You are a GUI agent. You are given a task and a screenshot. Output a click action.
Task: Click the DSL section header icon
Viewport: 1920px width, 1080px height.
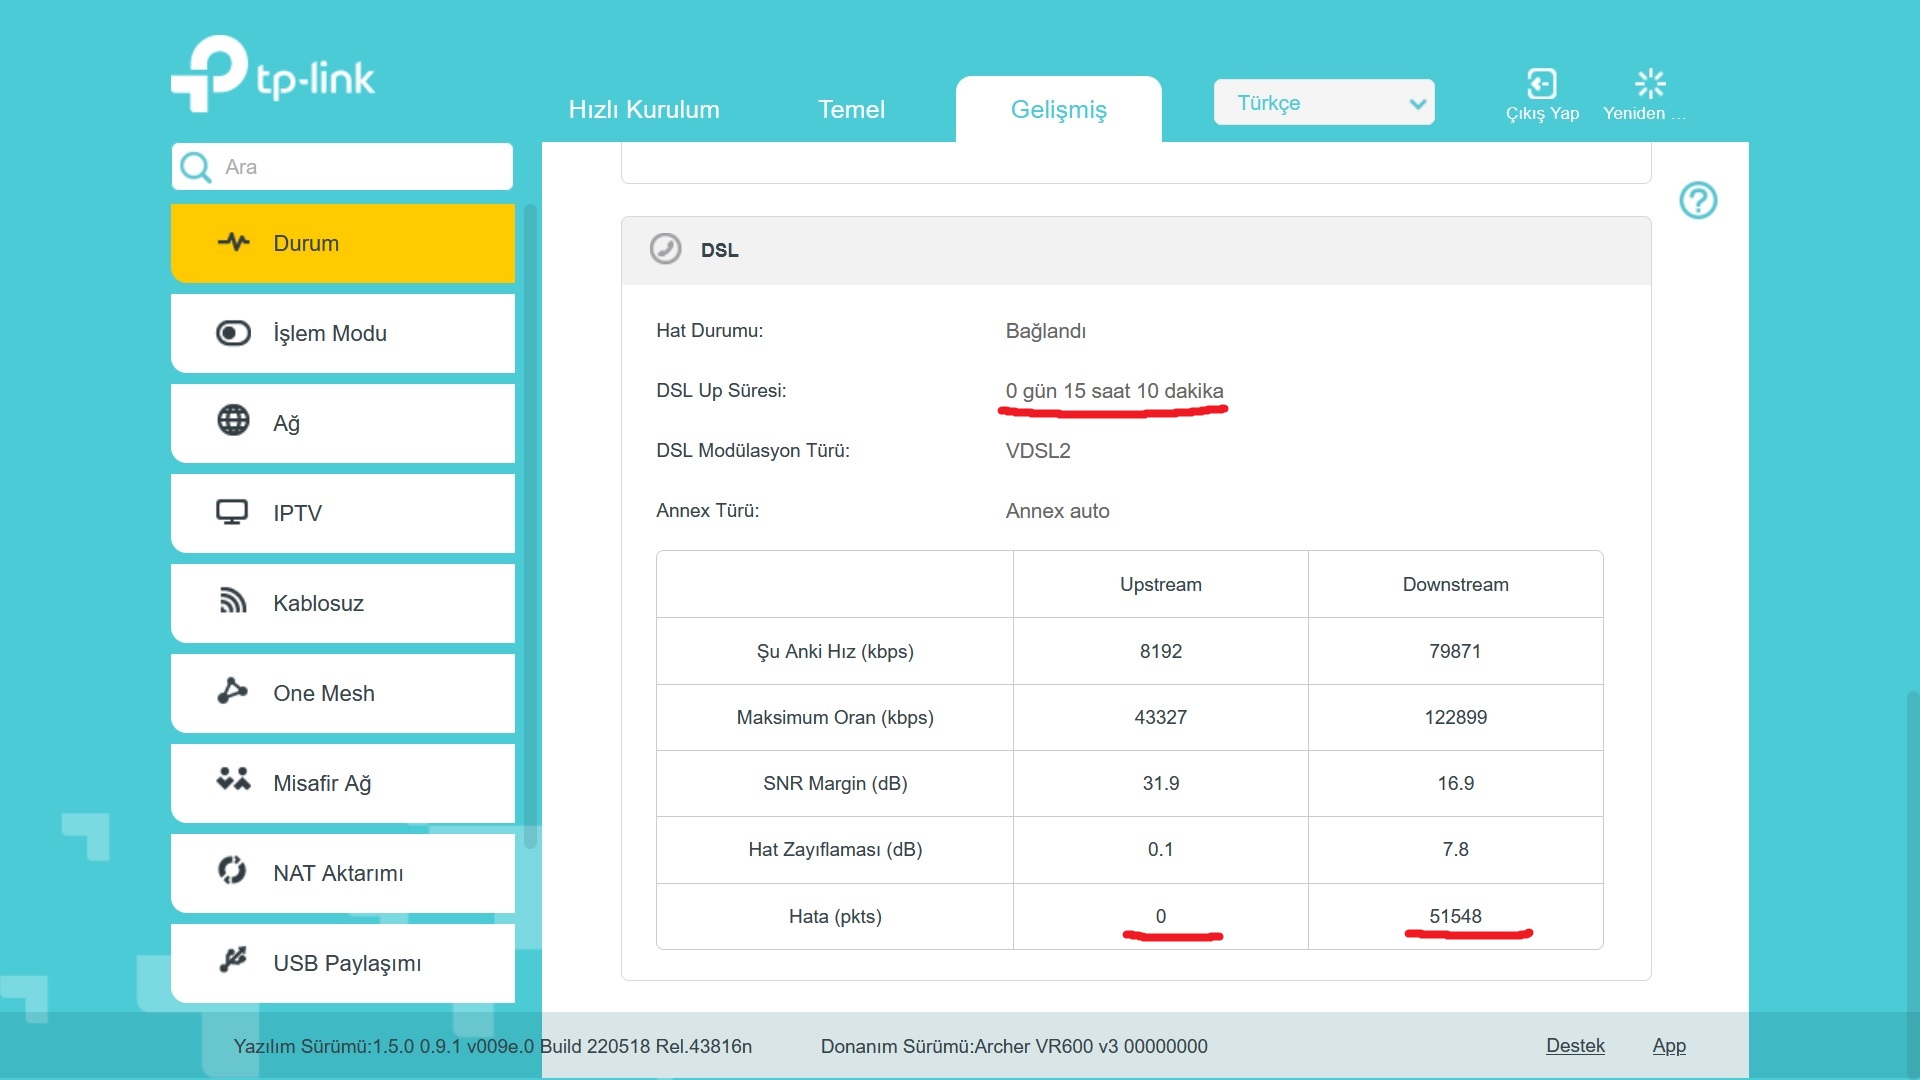pyautogui.click(x=665, y=249)
